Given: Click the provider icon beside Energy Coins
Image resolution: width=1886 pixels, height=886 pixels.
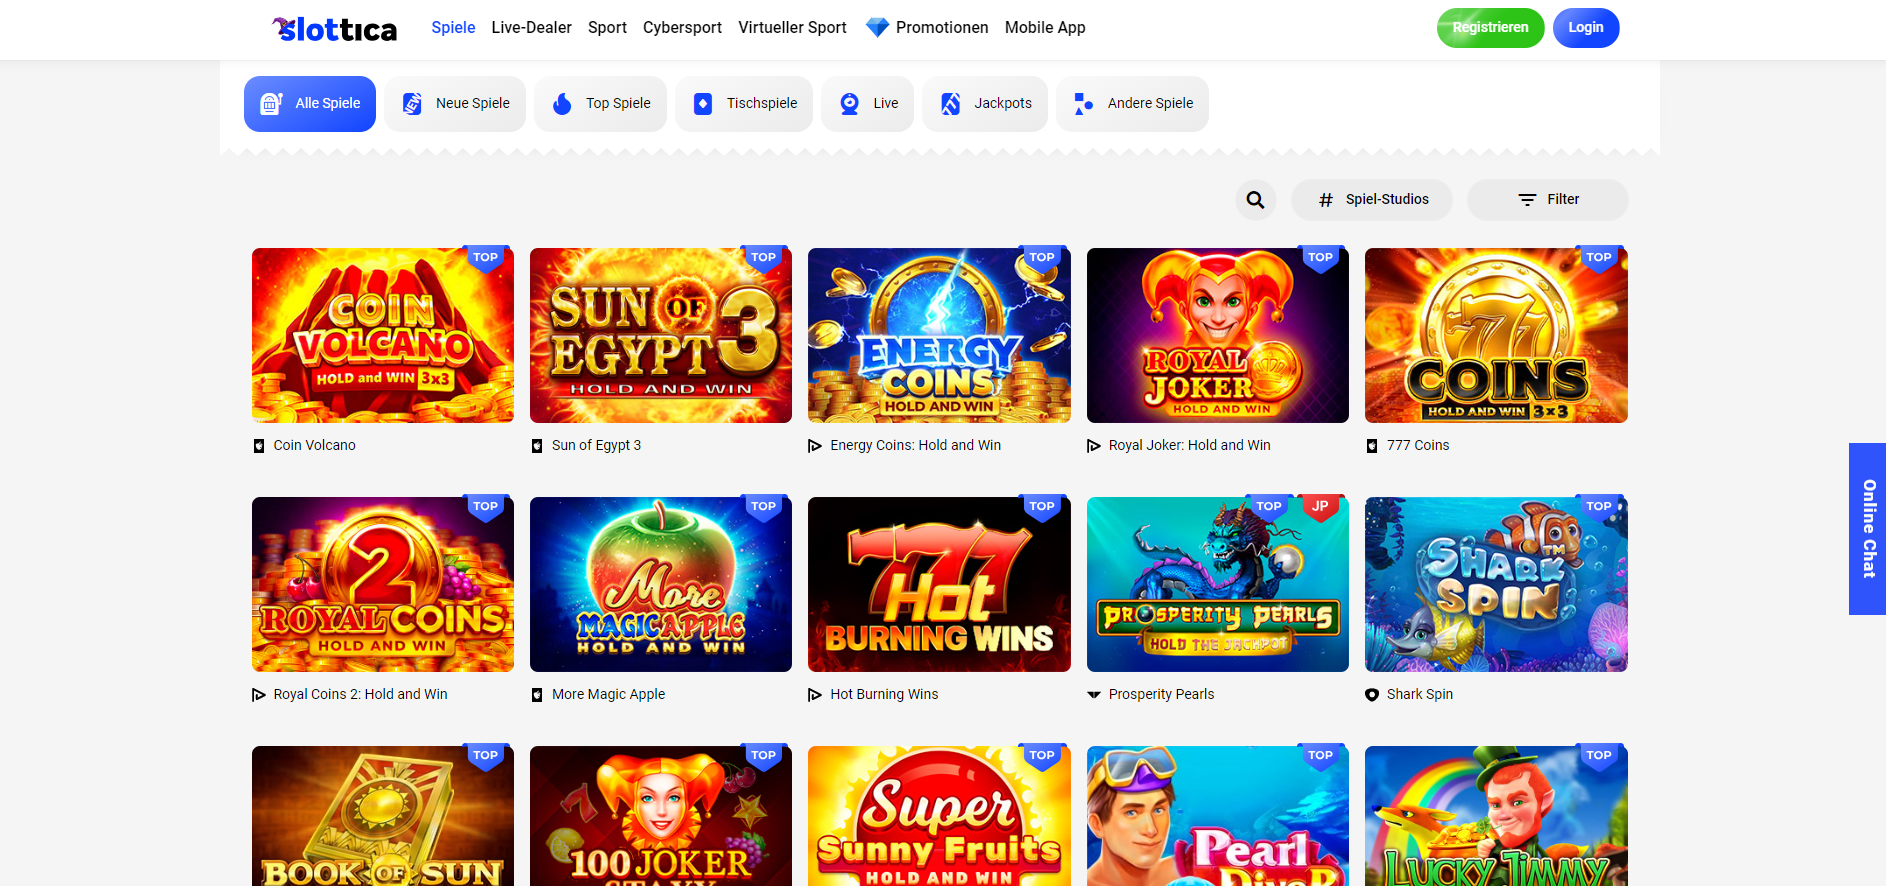Looking at the screenshot, I should click(x=815, y=446).
